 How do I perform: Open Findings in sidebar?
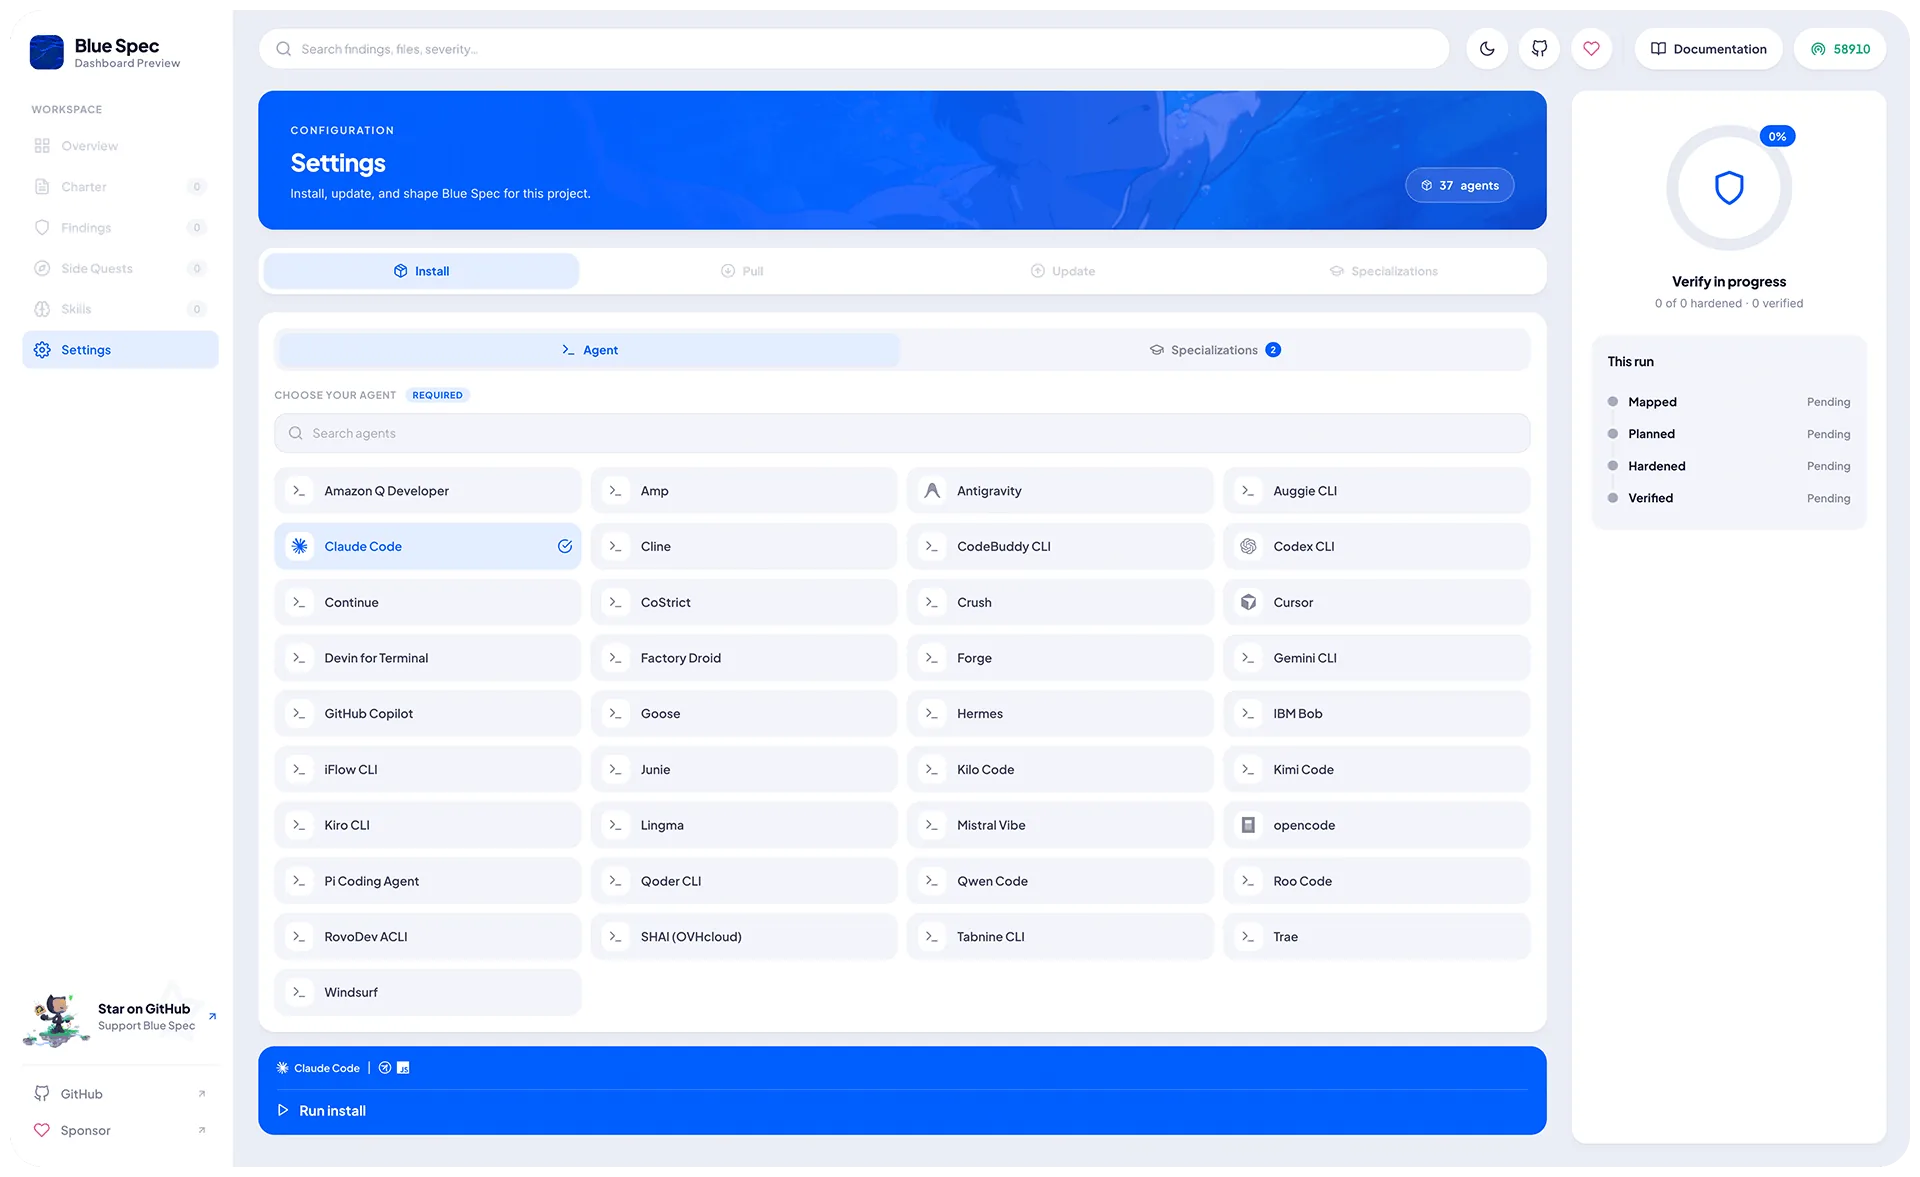click(x=120, y=228)
